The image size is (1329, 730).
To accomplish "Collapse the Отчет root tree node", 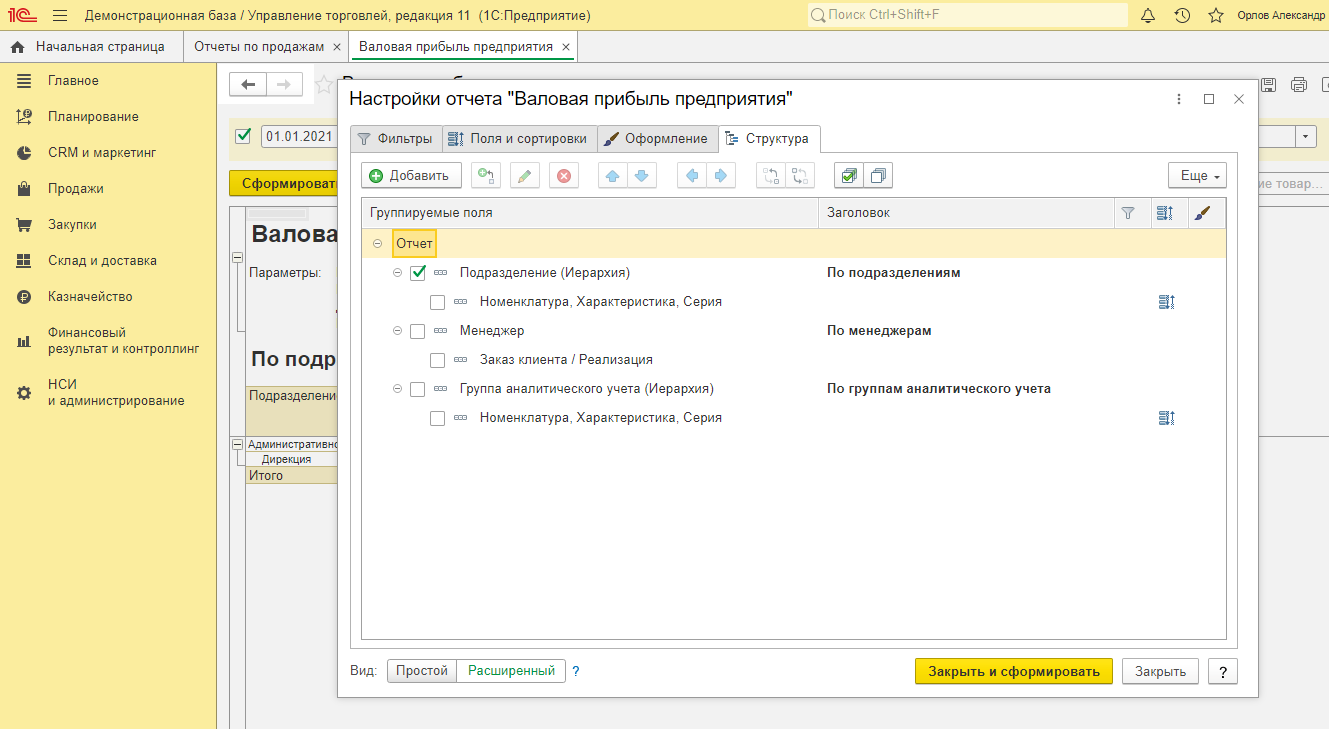I will pyautogui.click(x=377, y=244).
